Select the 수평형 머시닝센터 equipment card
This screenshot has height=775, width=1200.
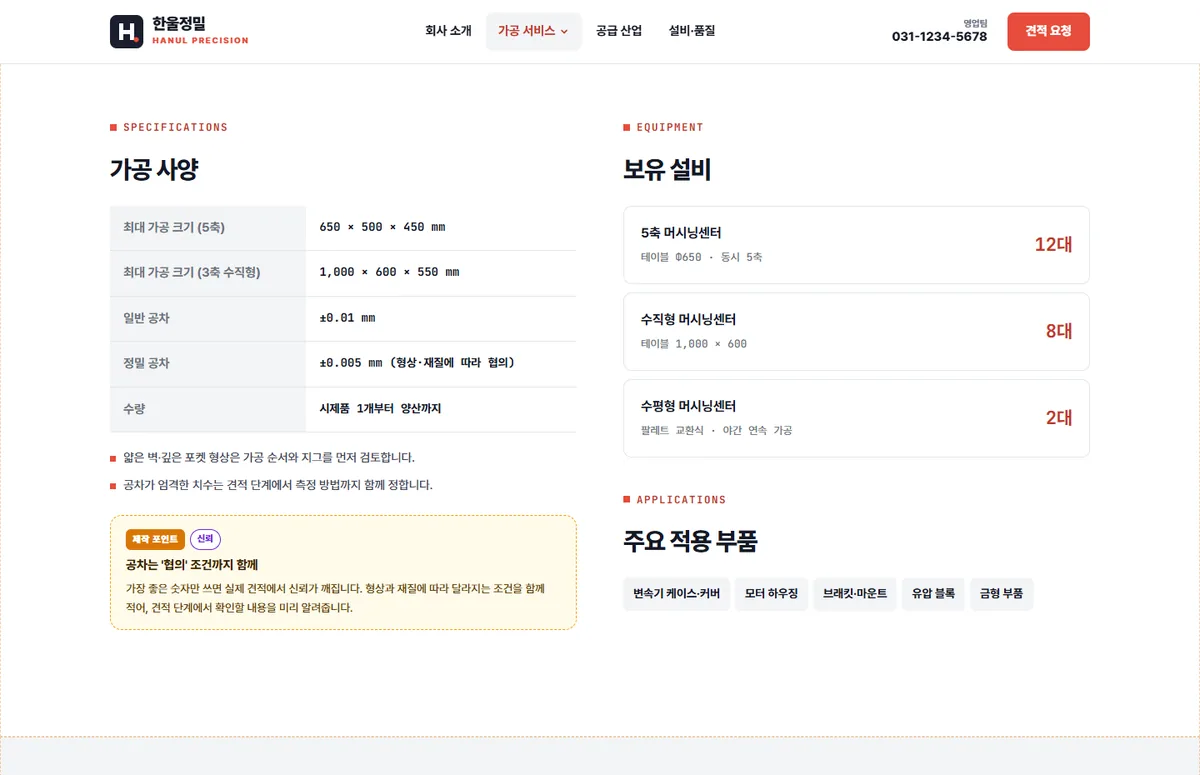[x=856, y=418]
